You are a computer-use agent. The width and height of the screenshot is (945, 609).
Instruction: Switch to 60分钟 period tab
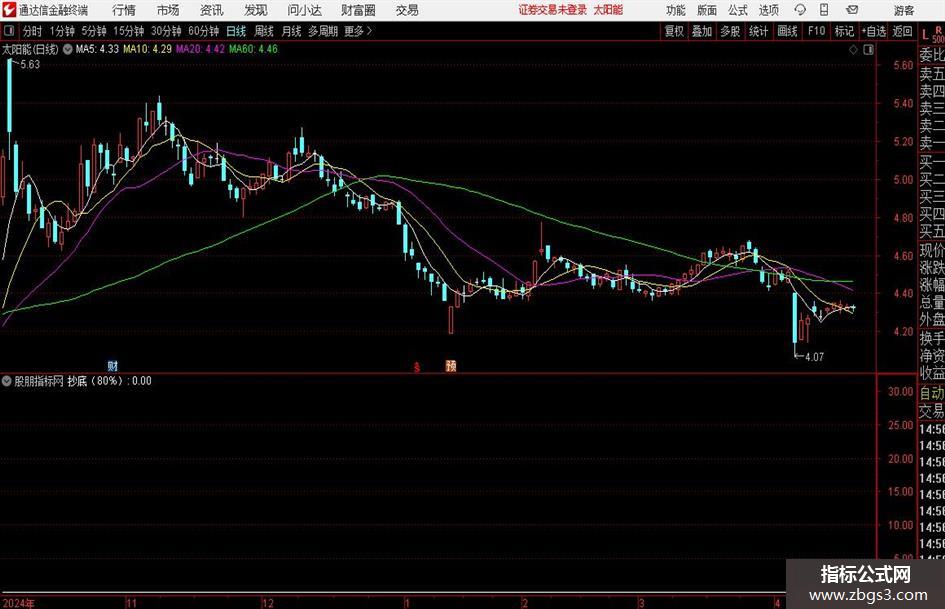(x=203, y=31)
